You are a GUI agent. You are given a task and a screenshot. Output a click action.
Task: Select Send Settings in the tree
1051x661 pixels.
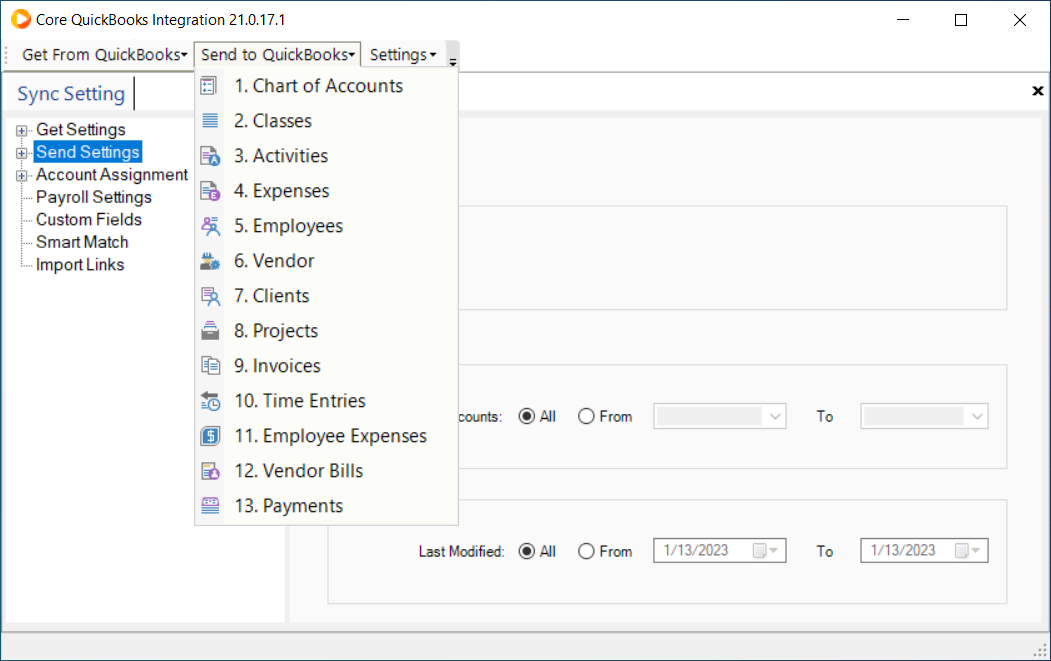[88, 152]
